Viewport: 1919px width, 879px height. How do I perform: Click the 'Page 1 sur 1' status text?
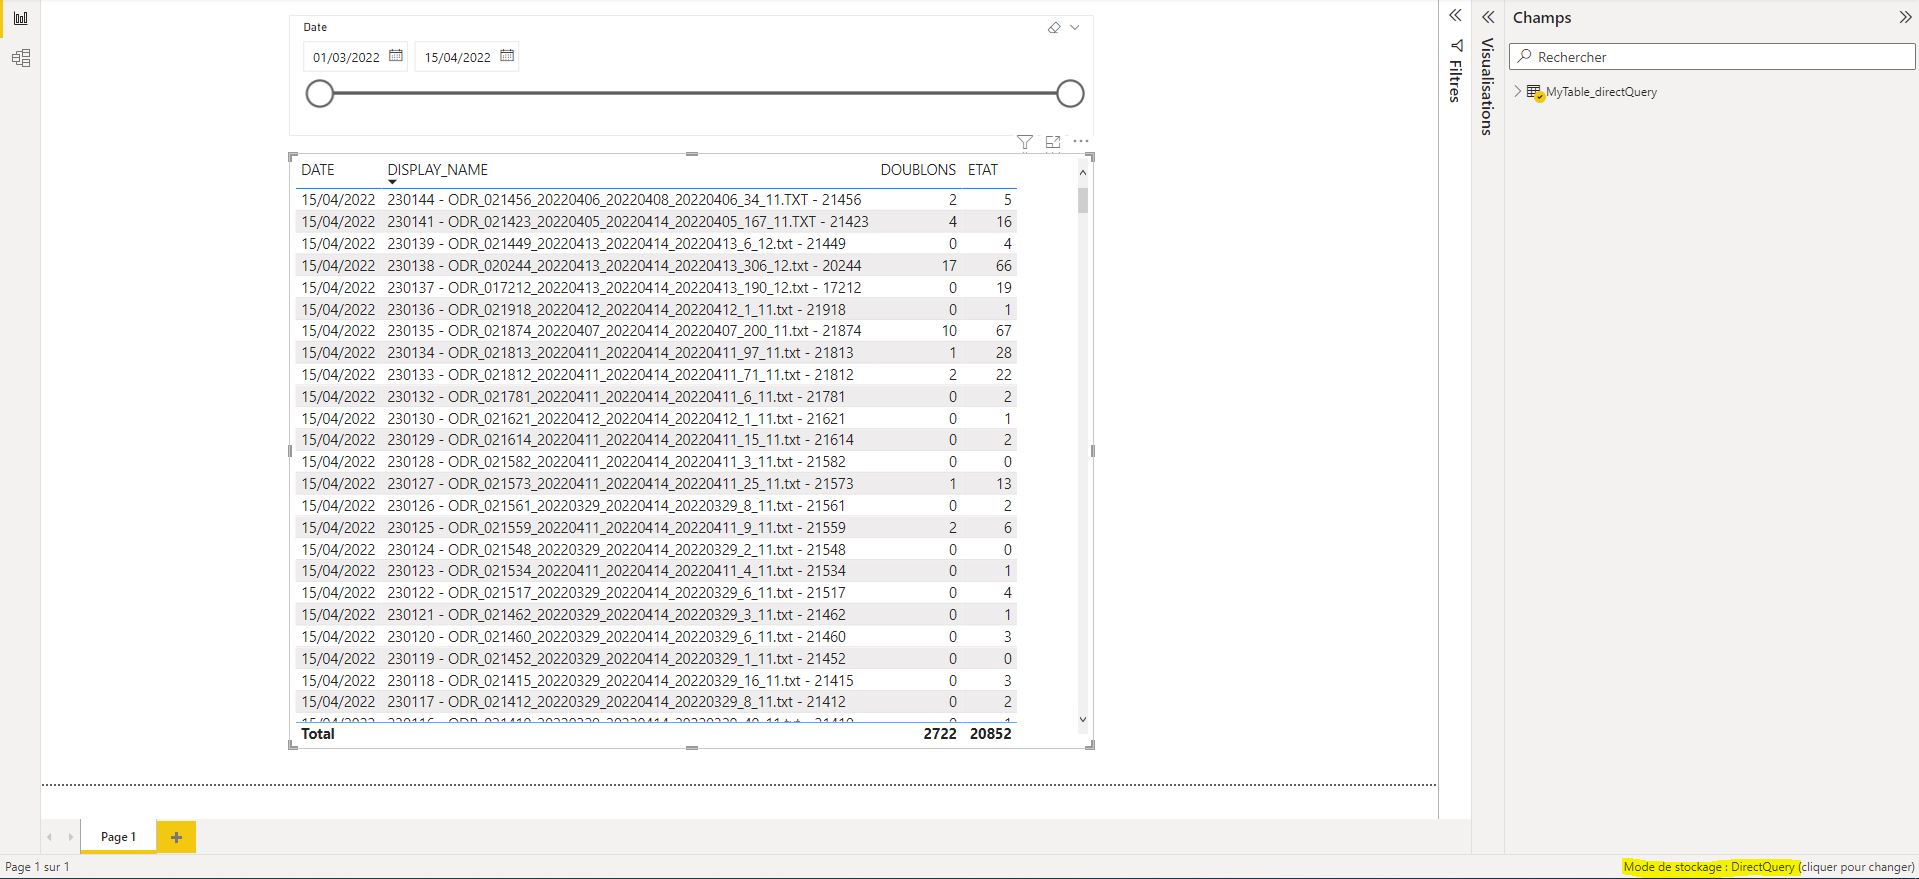tap(38, 867)
